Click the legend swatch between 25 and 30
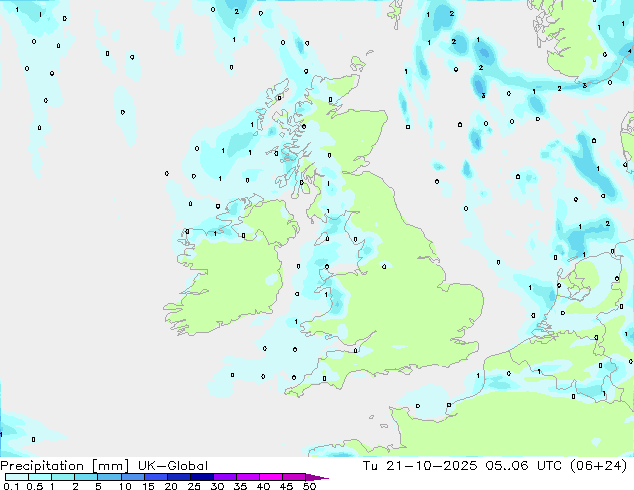Image resolution: width=634 pixels, height=490 pixels. pyautogui.click(x=202, y=477)
